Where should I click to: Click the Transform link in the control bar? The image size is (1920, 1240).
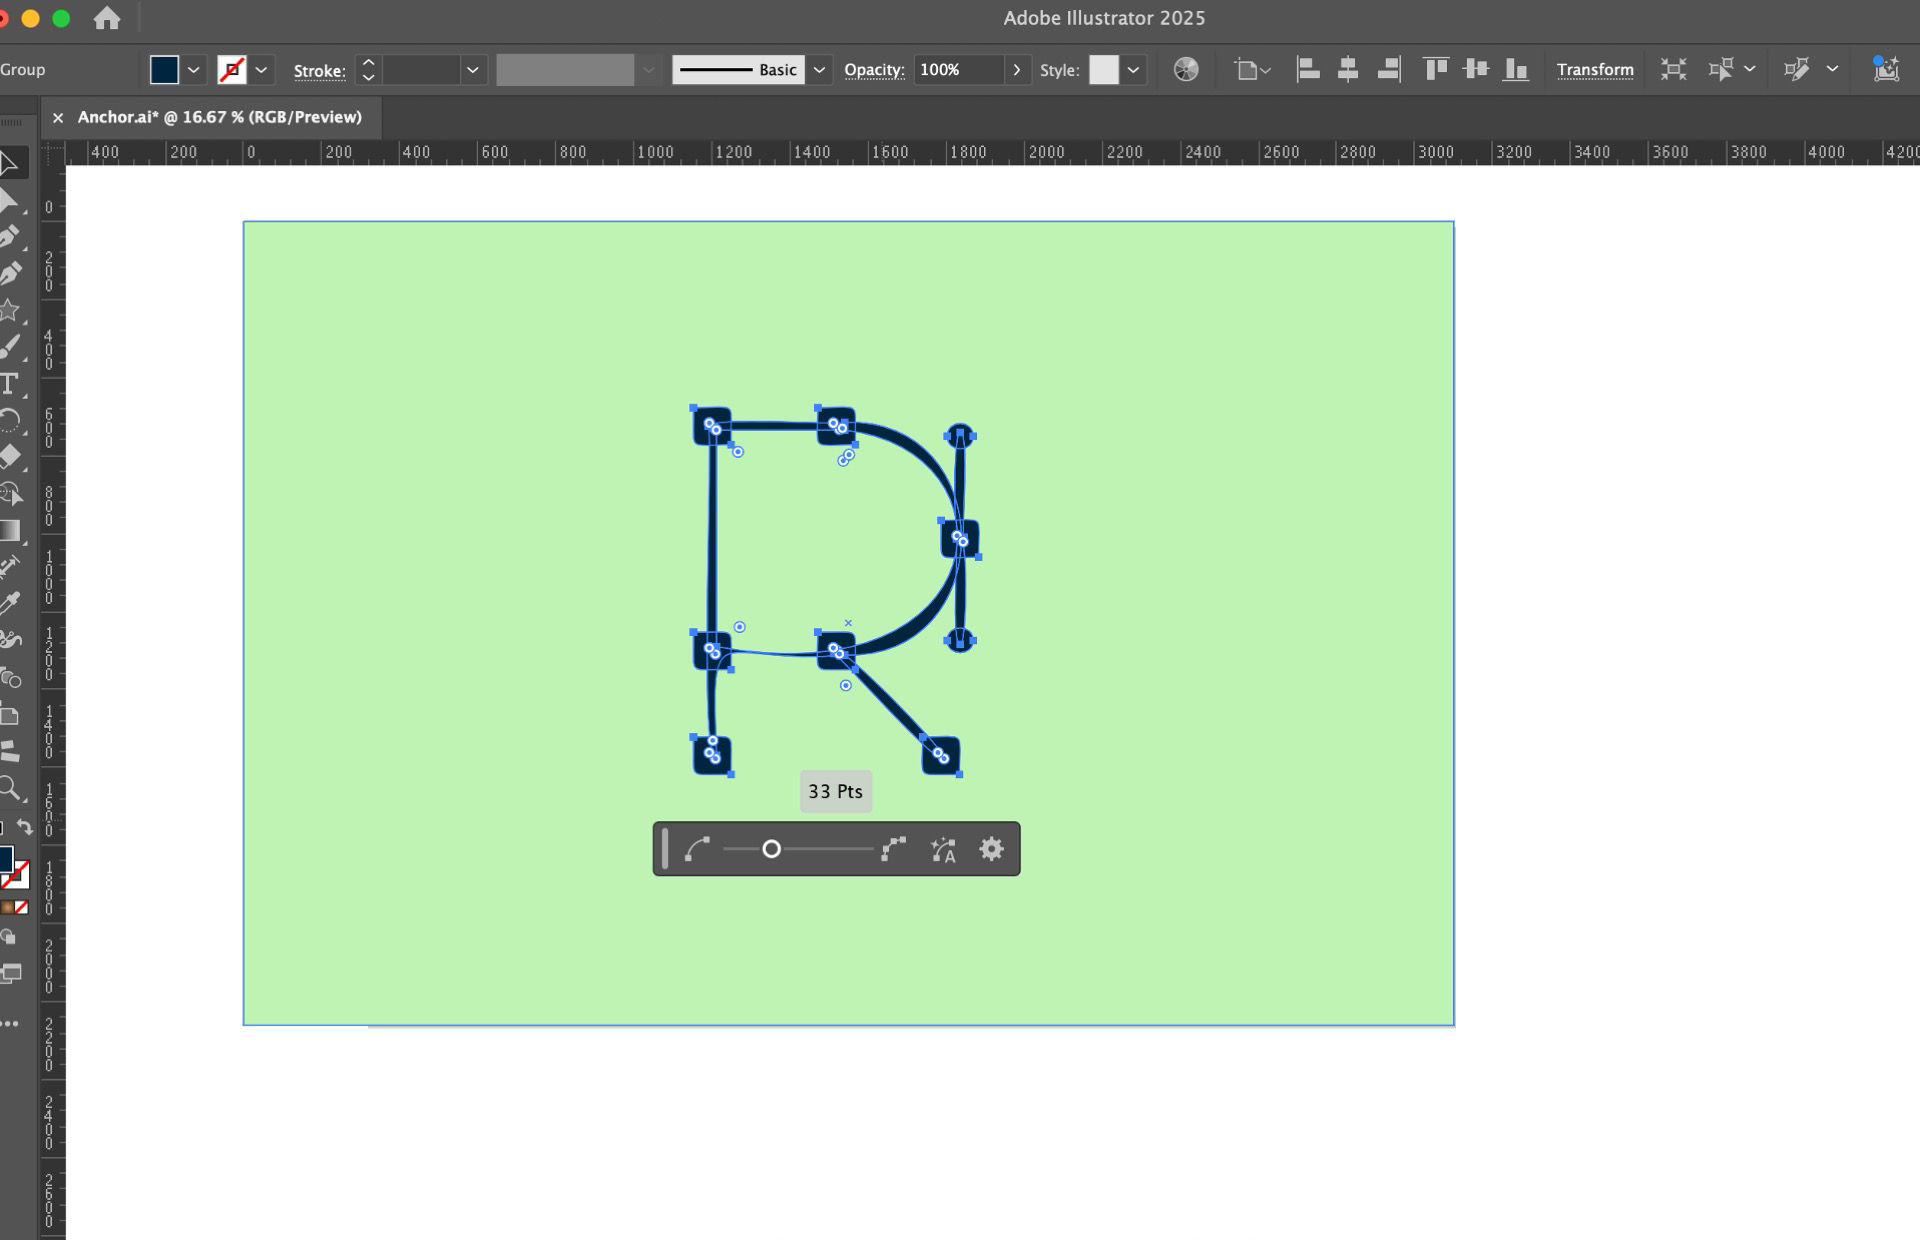tap(1595, 69)
